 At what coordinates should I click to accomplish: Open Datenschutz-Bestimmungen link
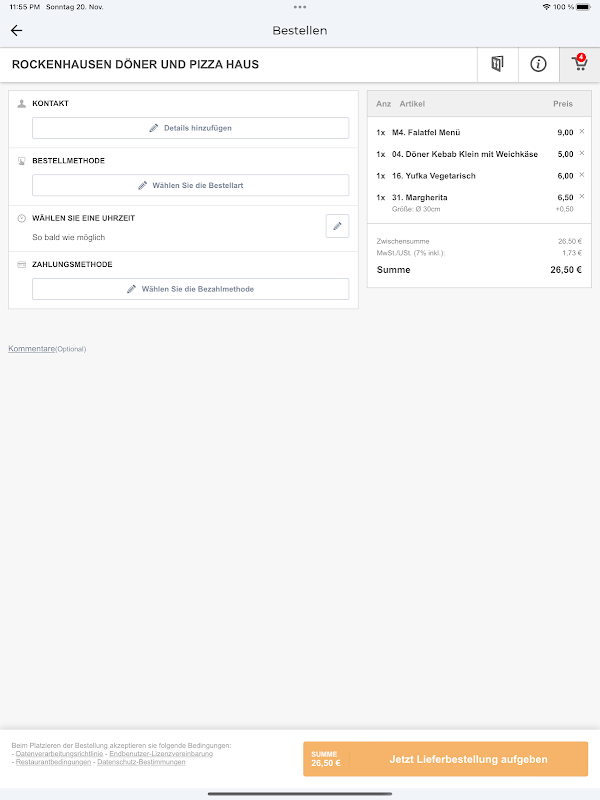click(x=141, y=762)
